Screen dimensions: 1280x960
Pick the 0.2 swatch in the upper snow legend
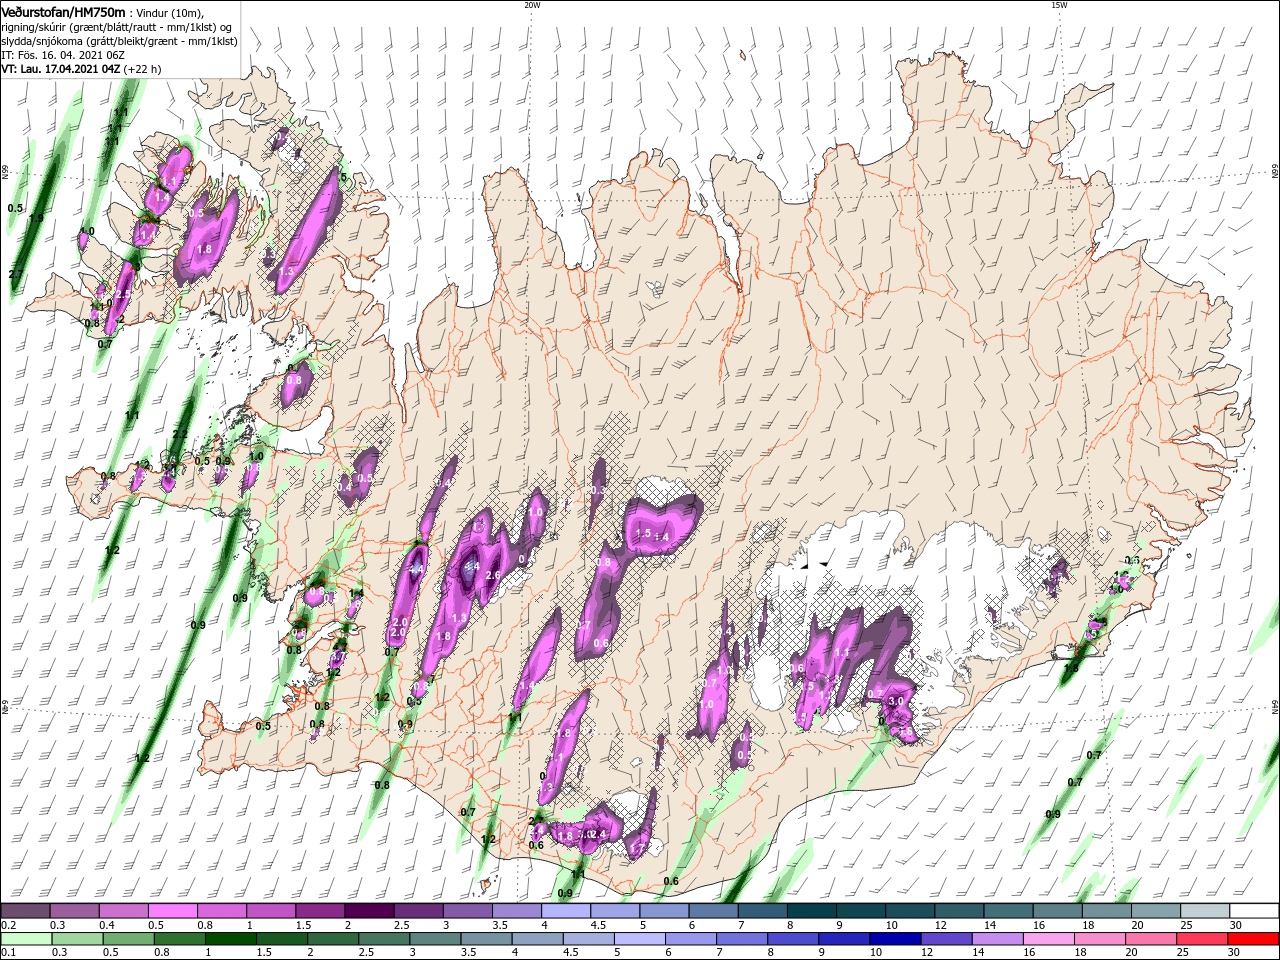(x=25, y=911)
